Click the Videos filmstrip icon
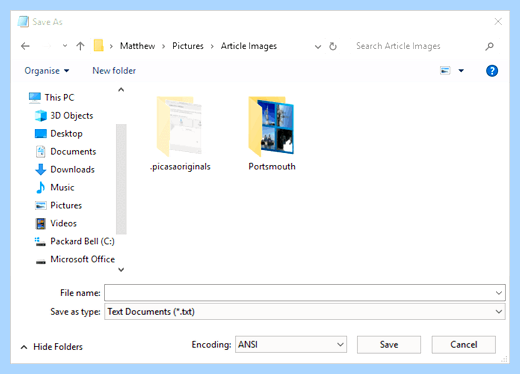This screenshot has height=374, width=520. click(x=41, y=224)
